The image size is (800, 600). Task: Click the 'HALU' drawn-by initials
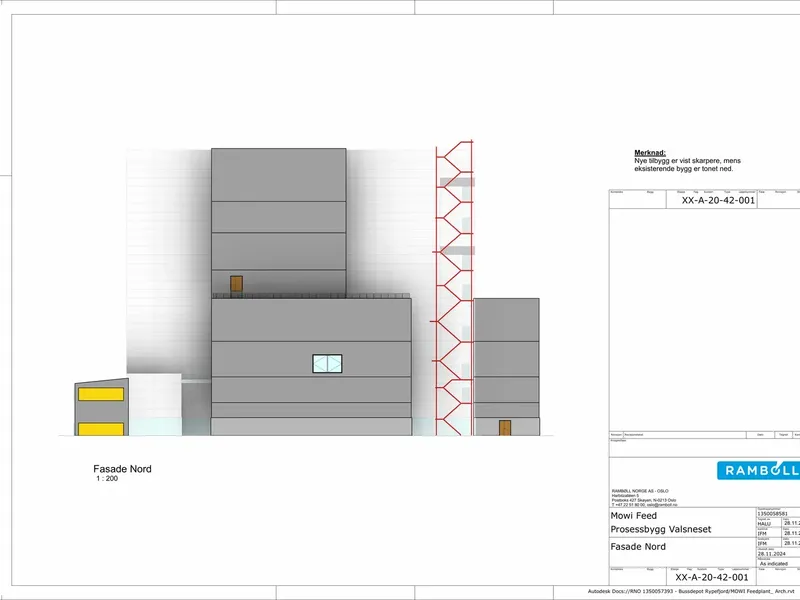coord(764,524)
